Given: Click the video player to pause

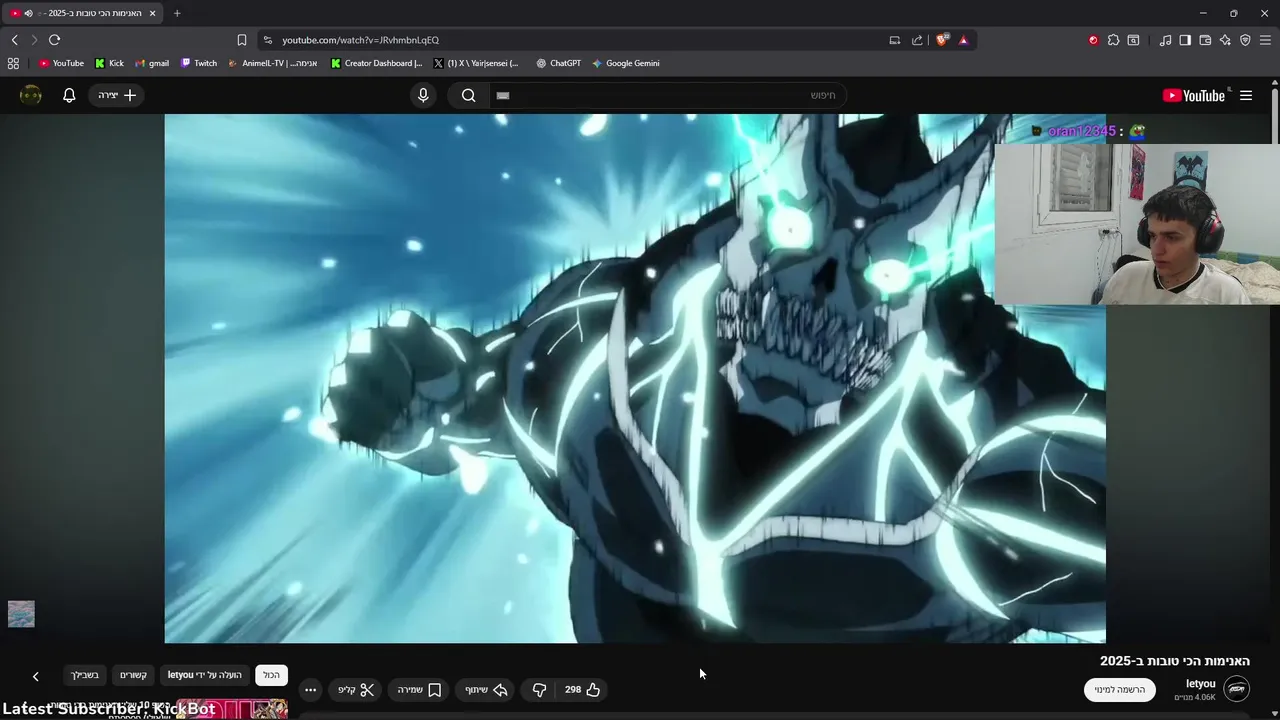Looking at the screenshot, I should click(x=635, y=378).
